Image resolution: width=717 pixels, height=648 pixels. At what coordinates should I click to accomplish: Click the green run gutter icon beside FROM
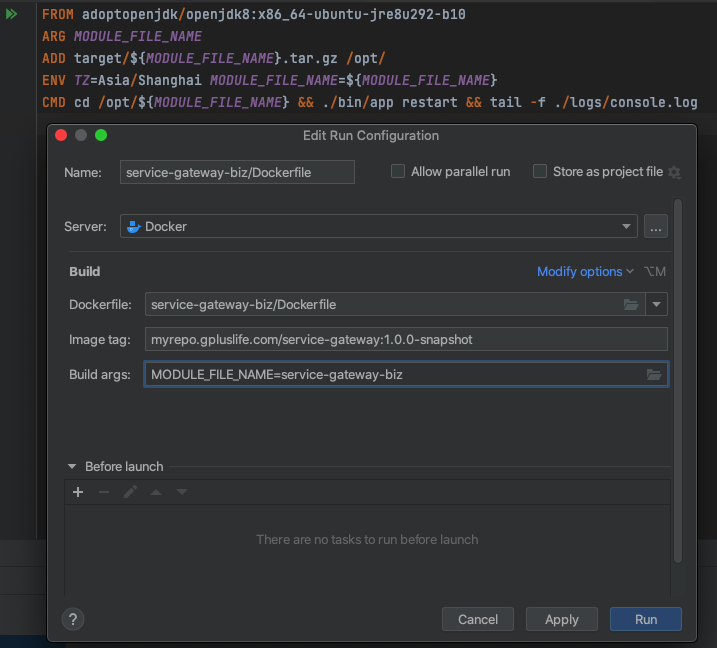tap(11, 14)
